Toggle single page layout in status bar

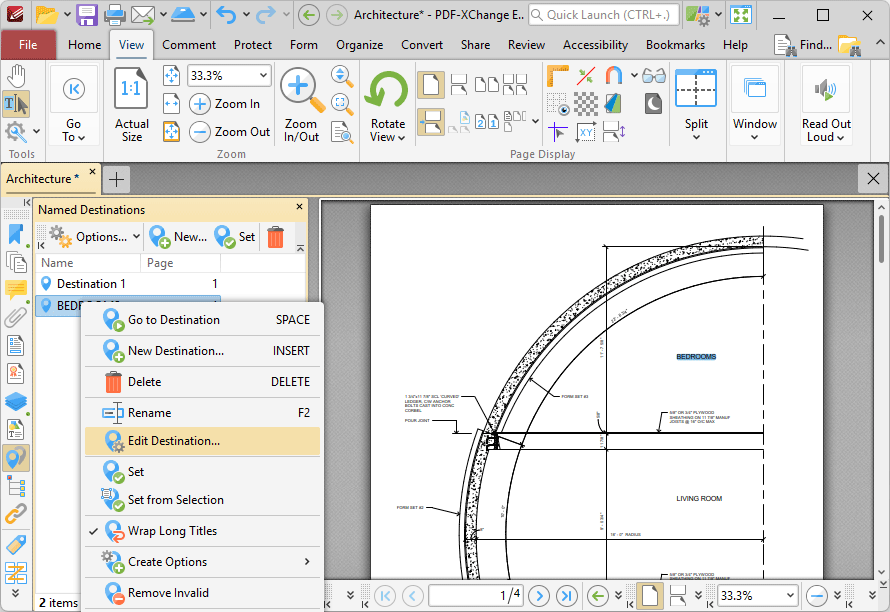click(x=650, y=596)
